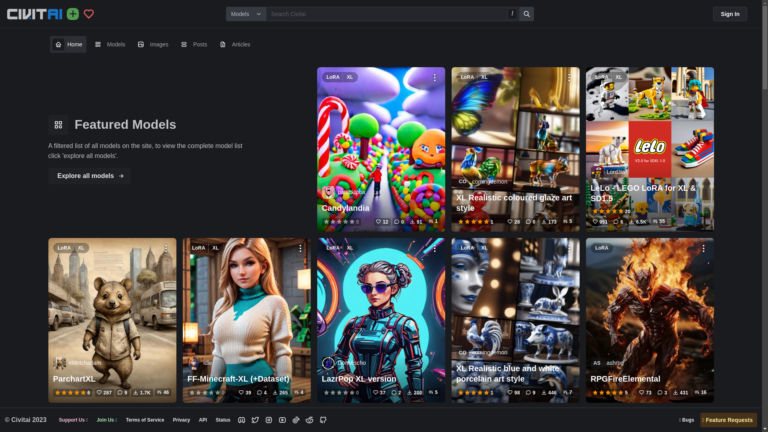Click the red heart support icon

point(89,14)
